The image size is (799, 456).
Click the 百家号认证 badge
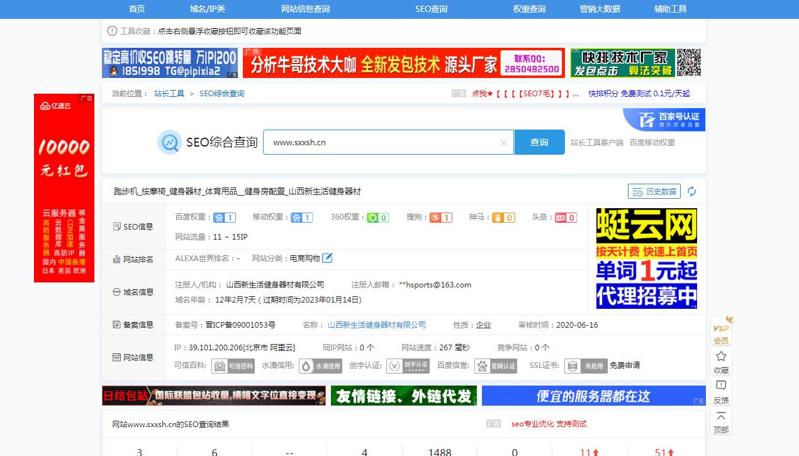[x=664, y=119]
